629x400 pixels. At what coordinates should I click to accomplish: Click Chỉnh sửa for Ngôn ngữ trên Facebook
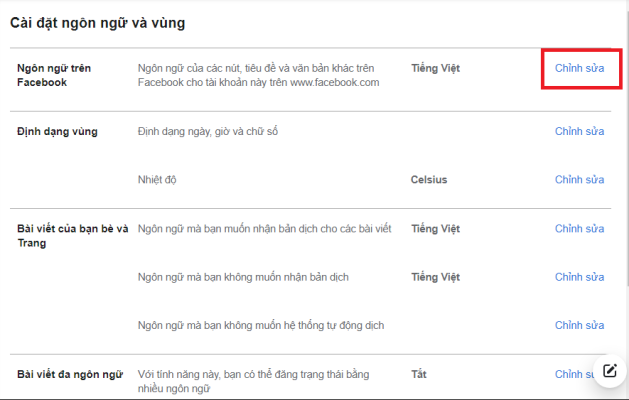coord(579,68)
